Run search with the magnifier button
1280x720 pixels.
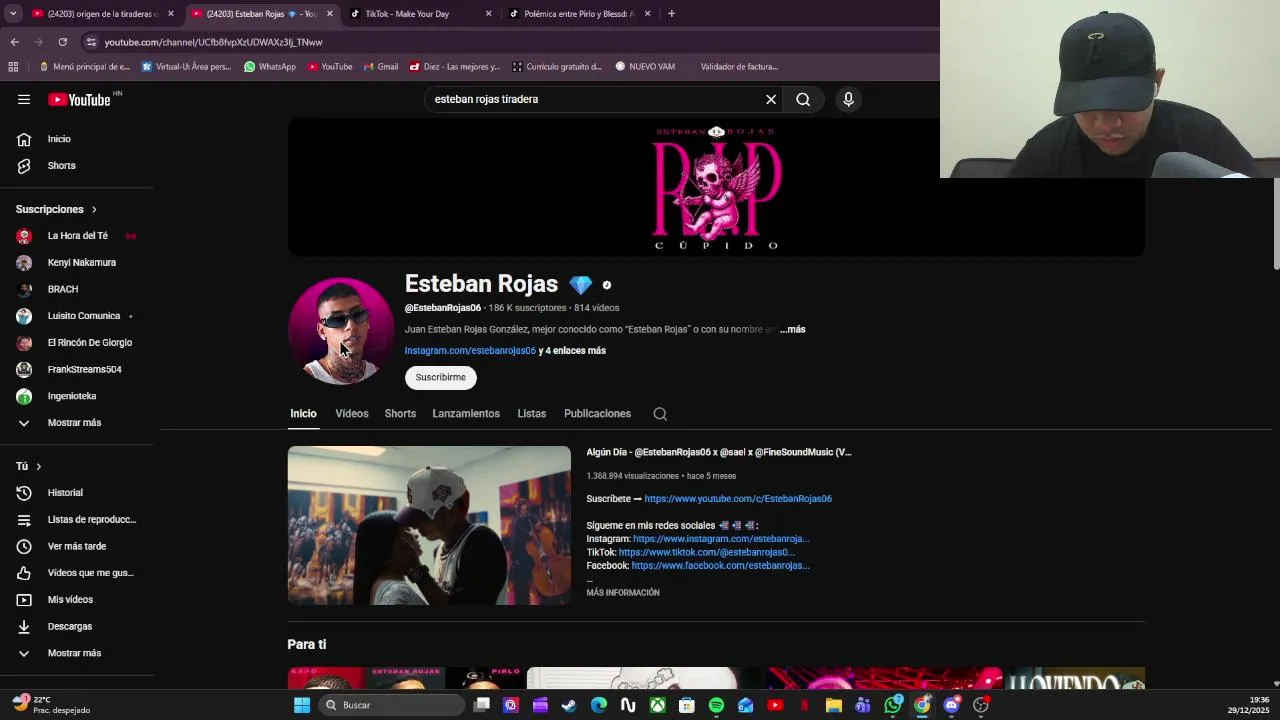pos(803,99)
